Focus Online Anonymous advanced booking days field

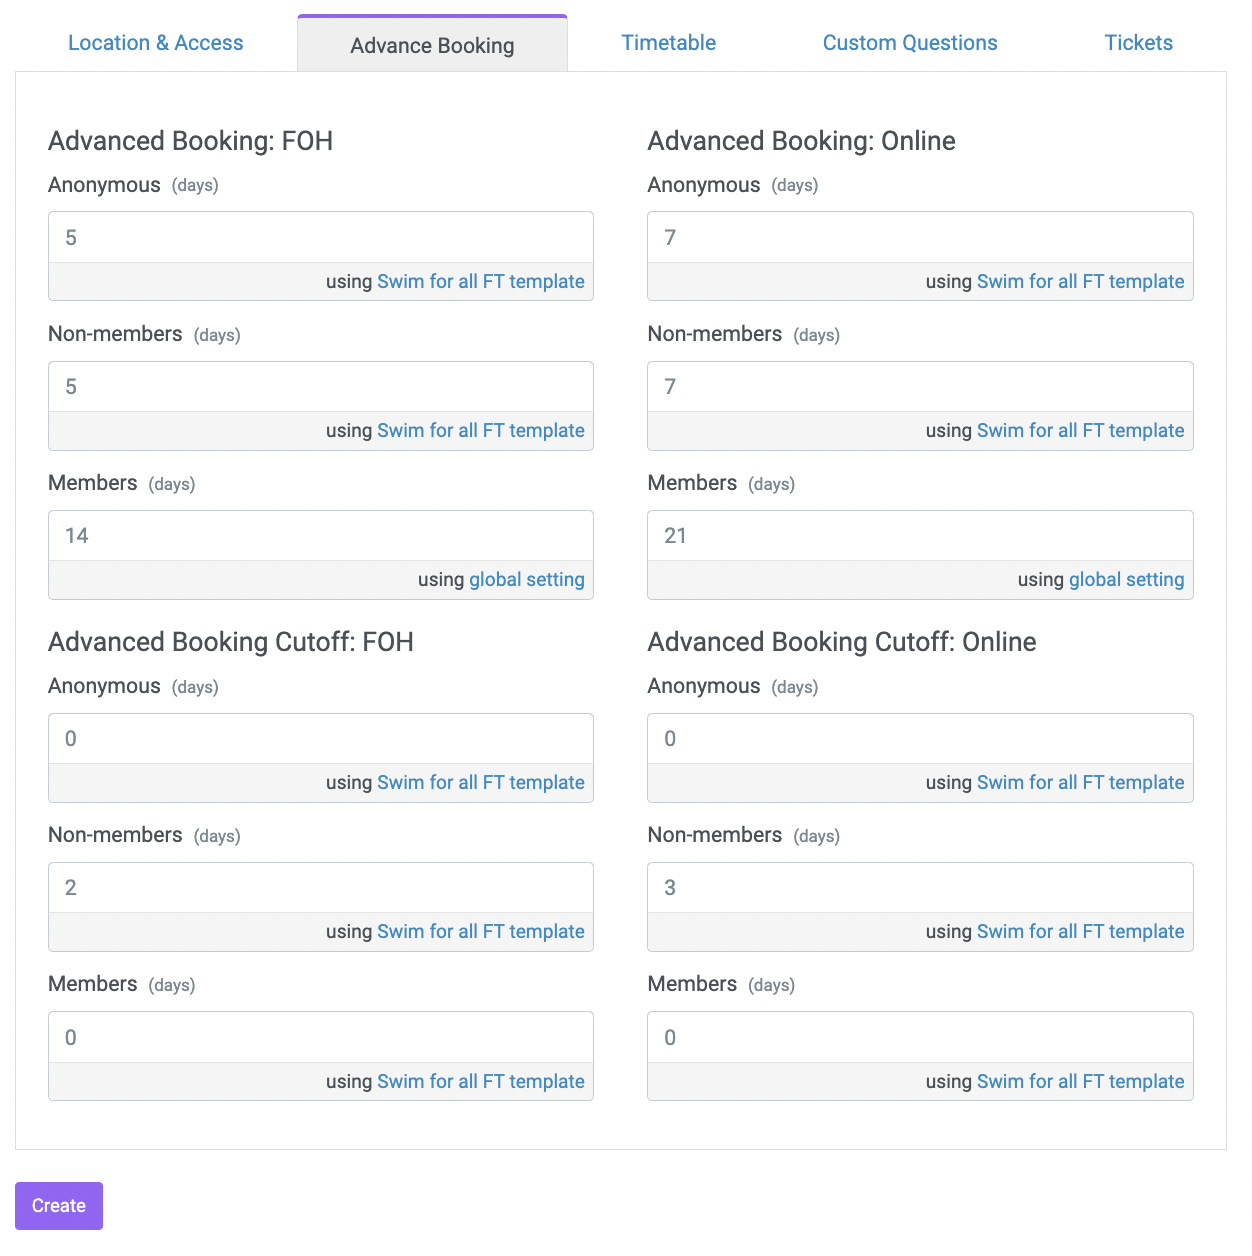tap(920, 238)
